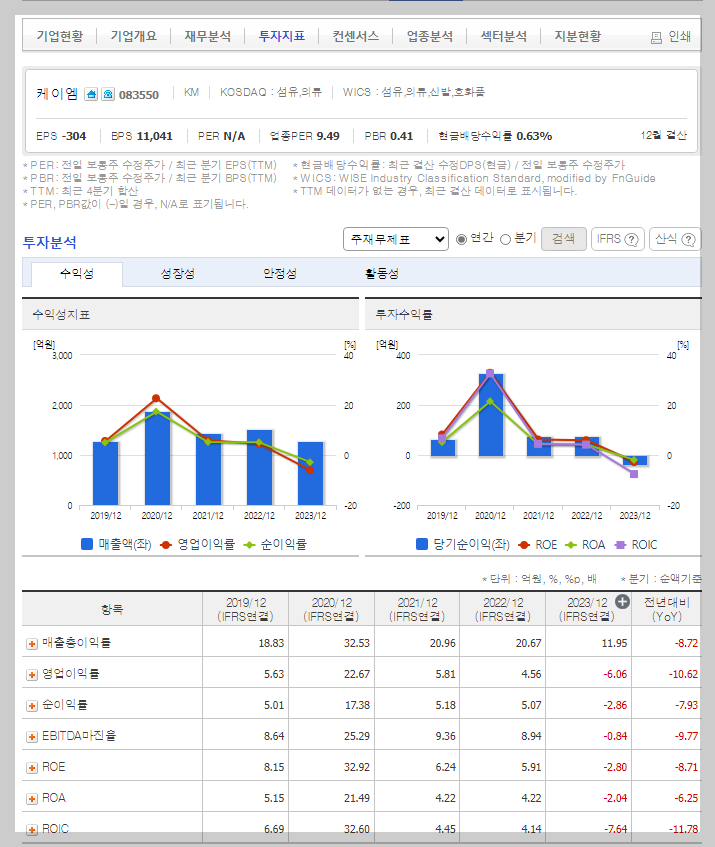This screenshot has width=715, height=847.
Task: Expand the 영업이익률 row
Action: [32, 675]
